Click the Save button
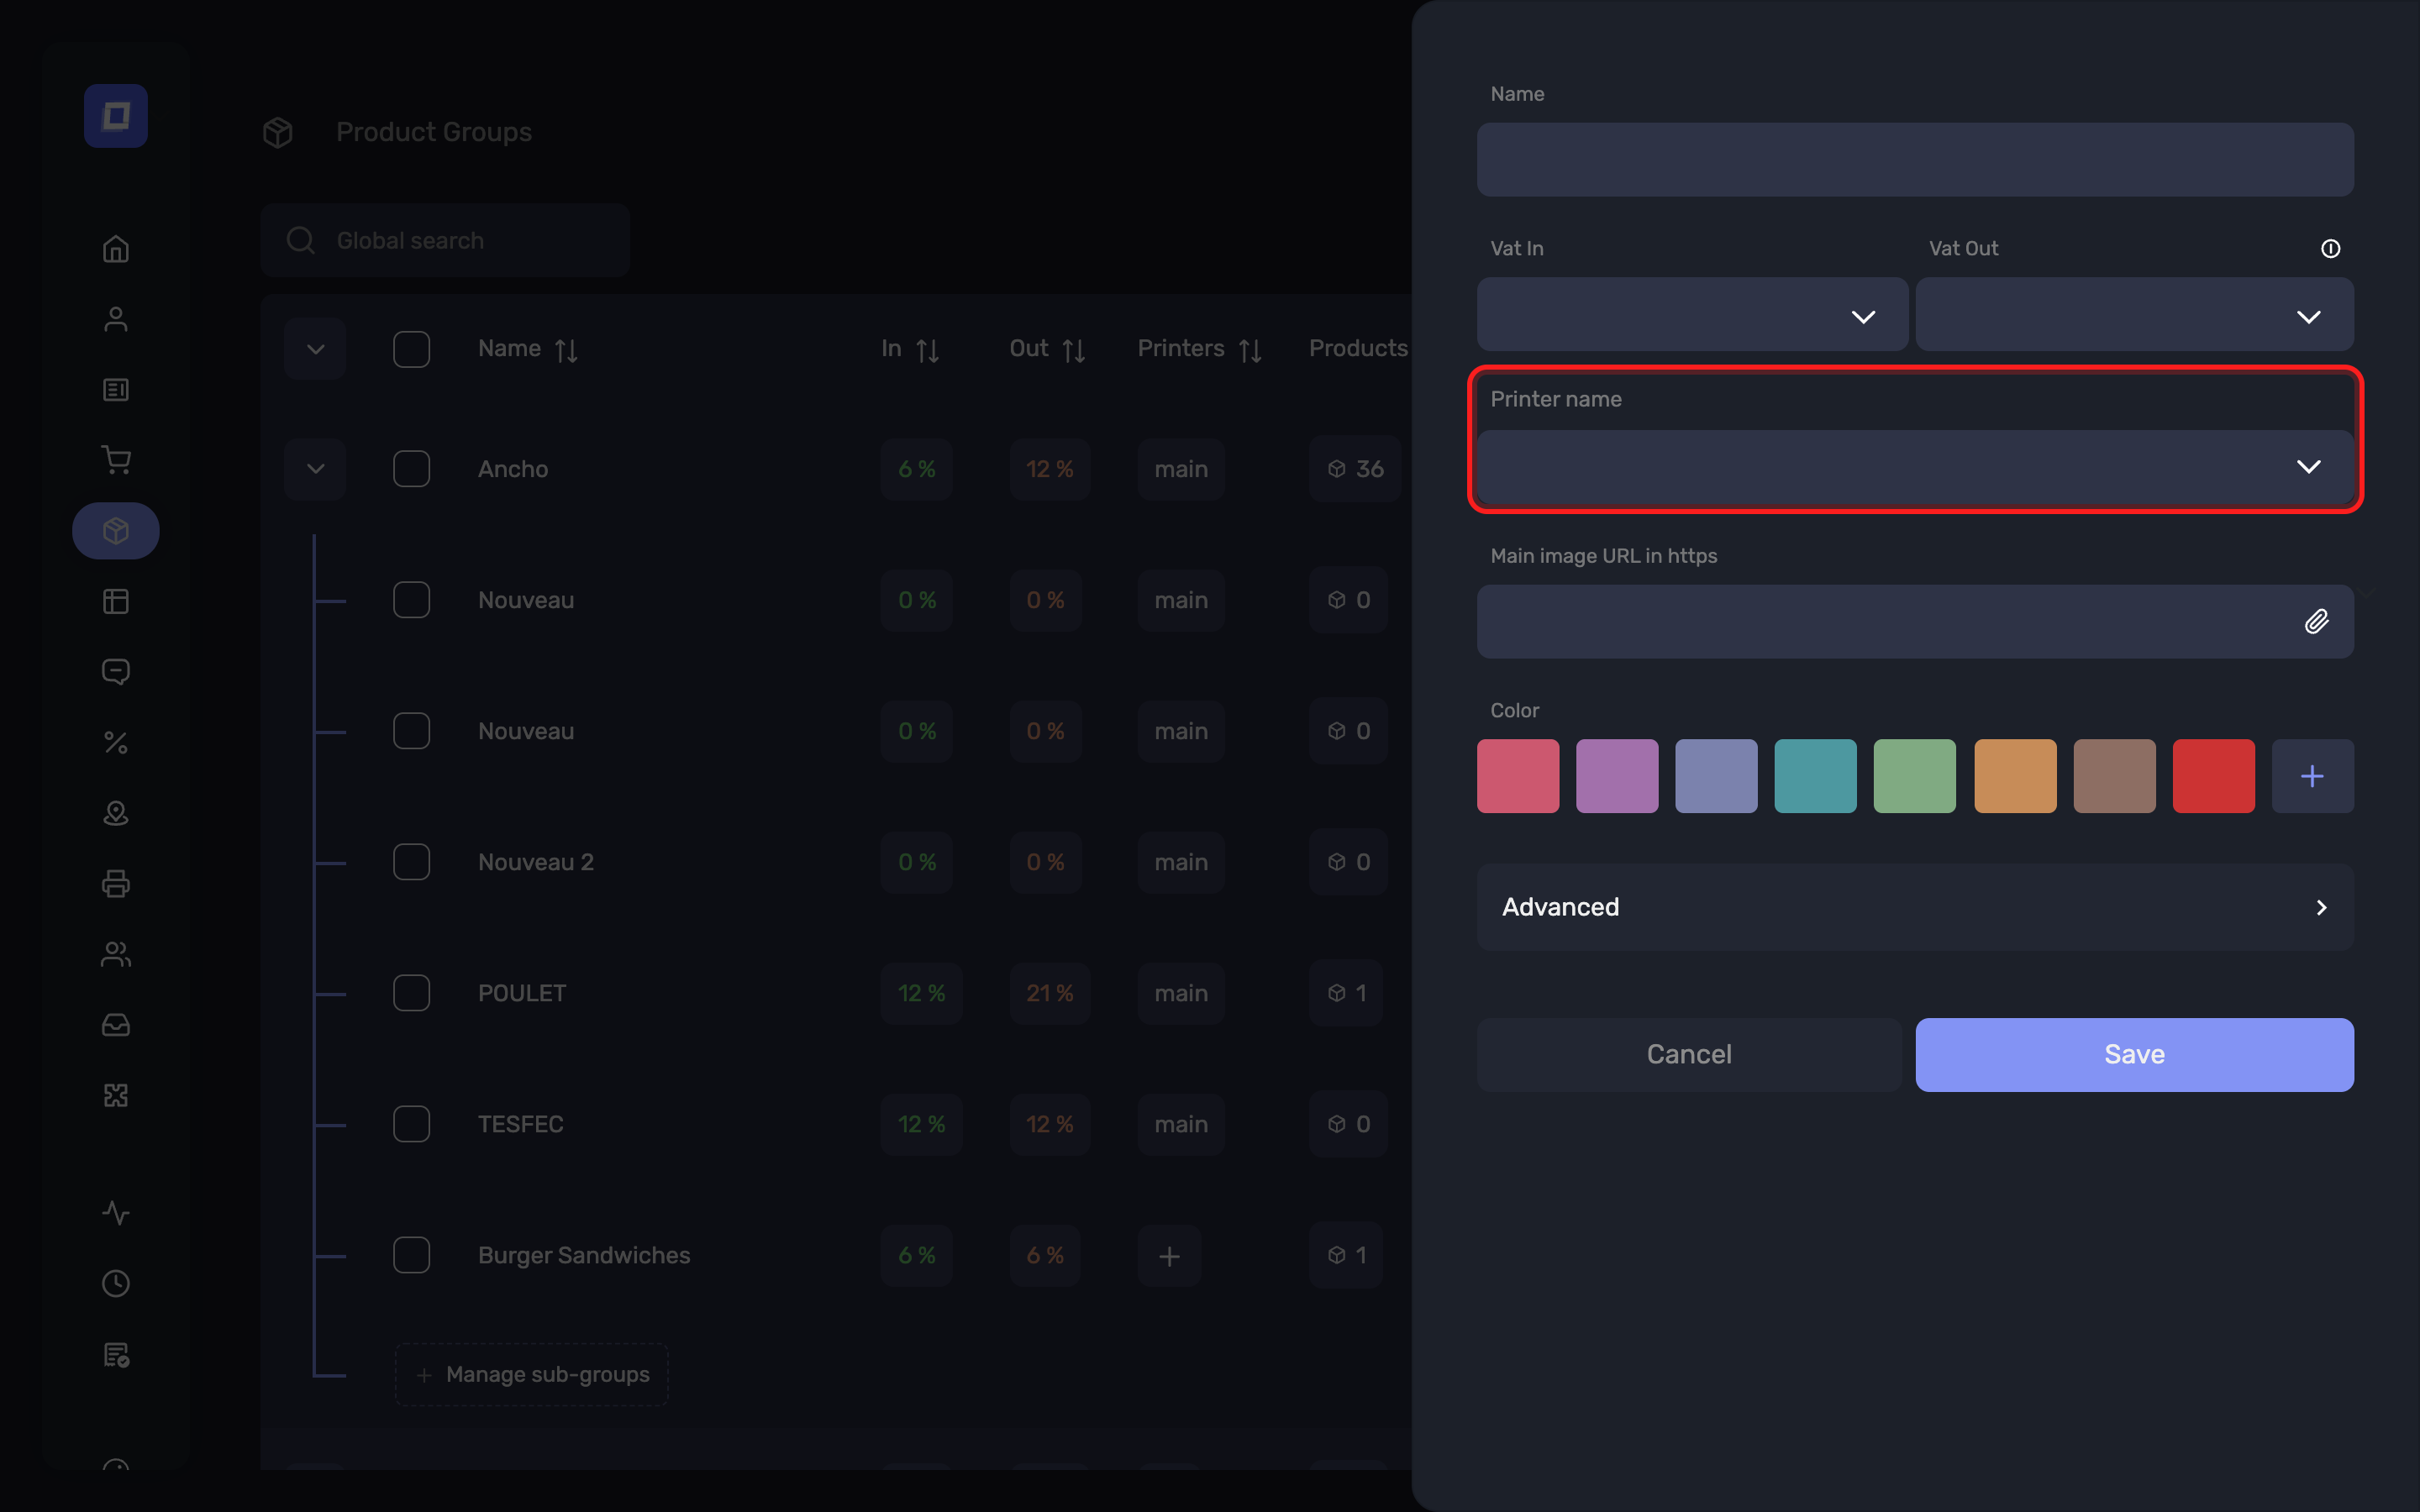2420x1512 pixels. [x=2134, y=1054]
